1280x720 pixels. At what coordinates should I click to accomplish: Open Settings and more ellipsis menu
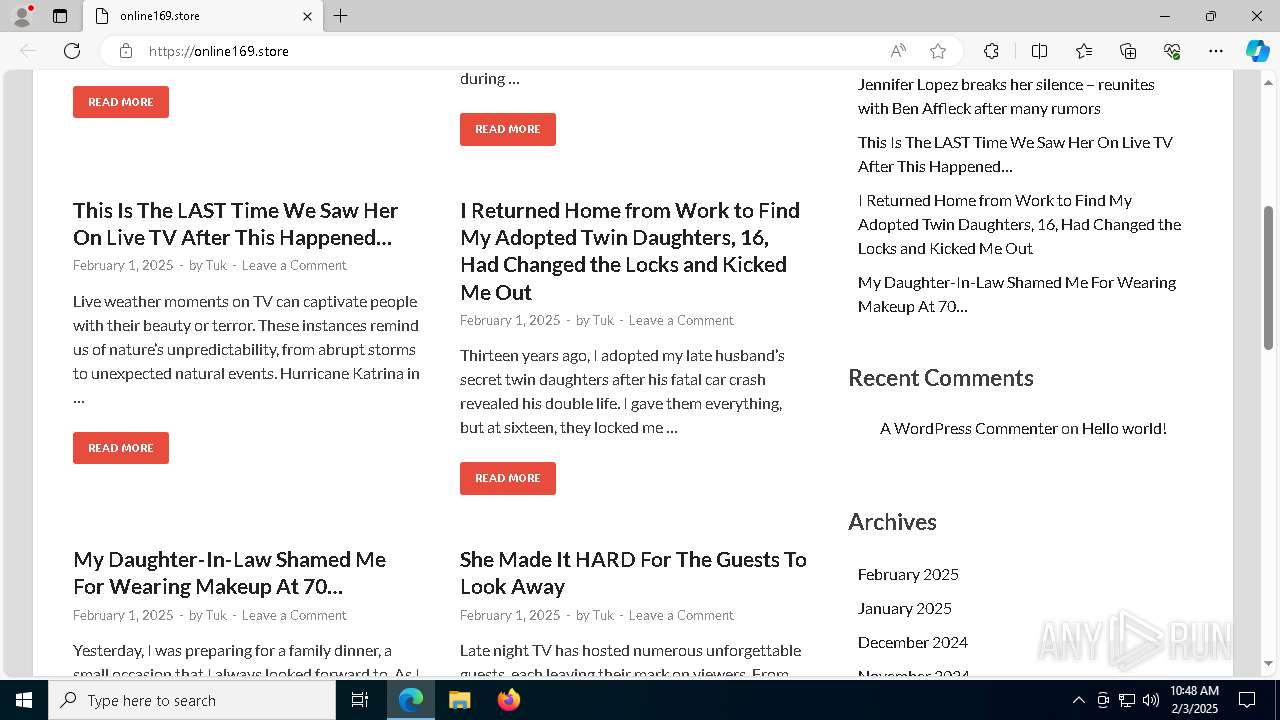pyautogui.click(x=1216, y=51)
